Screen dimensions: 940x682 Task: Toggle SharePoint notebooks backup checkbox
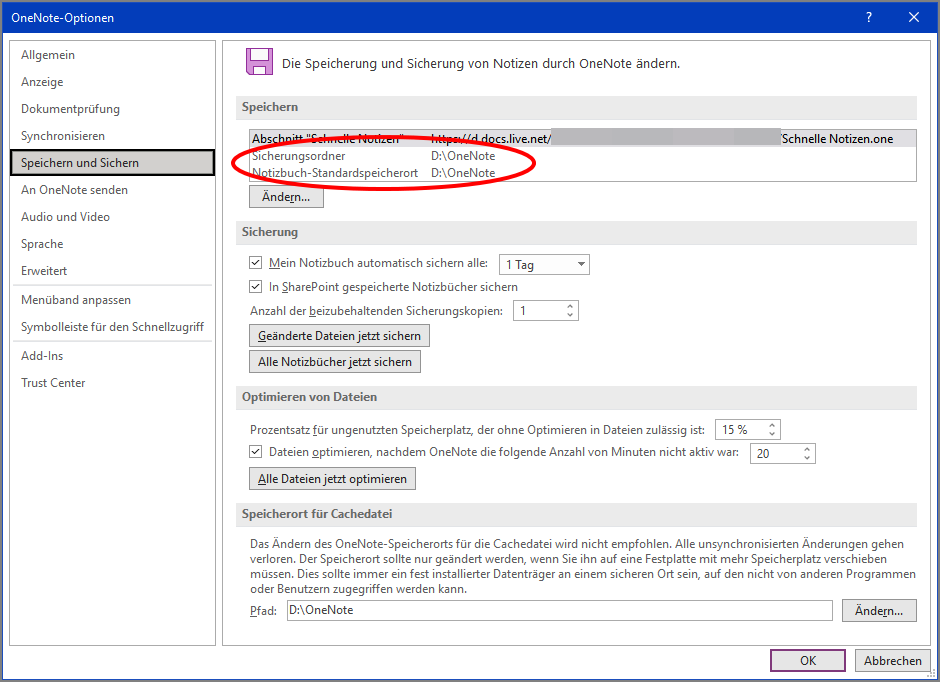click(x=255, y=286)
